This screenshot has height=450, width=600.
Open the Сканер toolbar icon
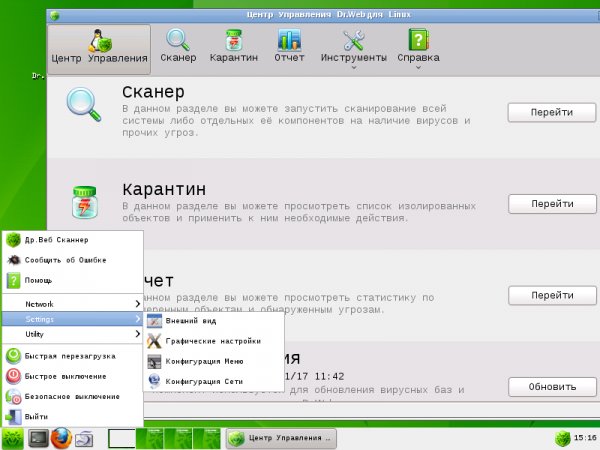[178, 45]
